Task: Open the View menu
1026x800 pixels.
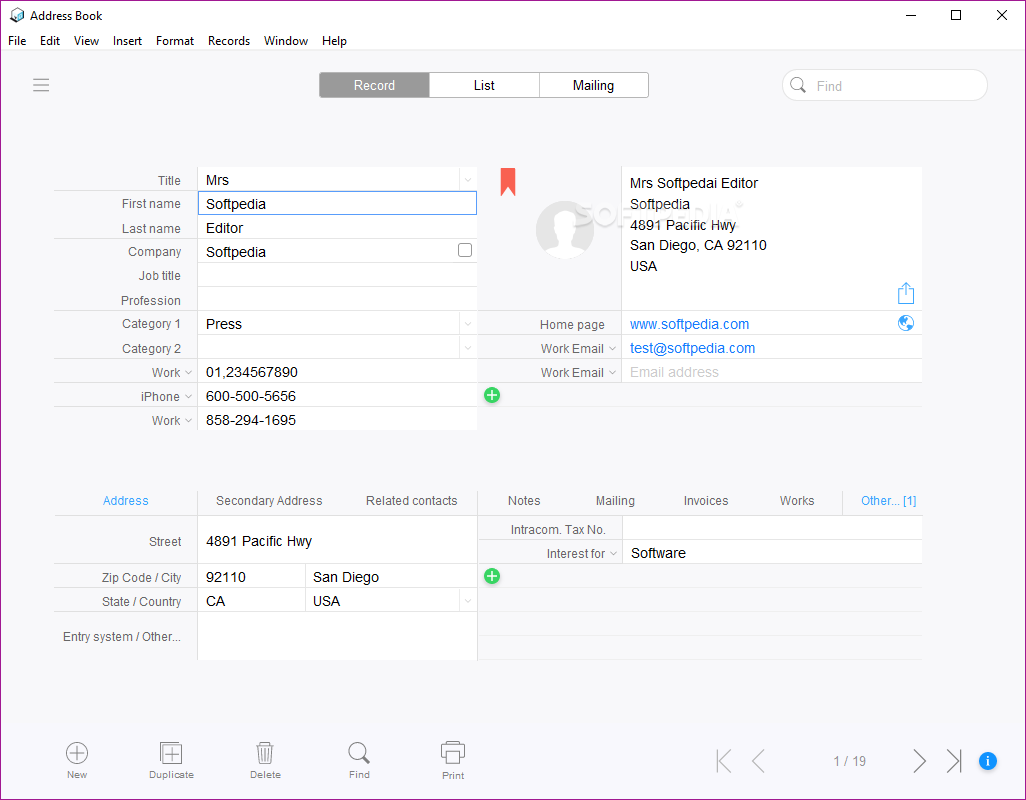Action: pos(86,41)
